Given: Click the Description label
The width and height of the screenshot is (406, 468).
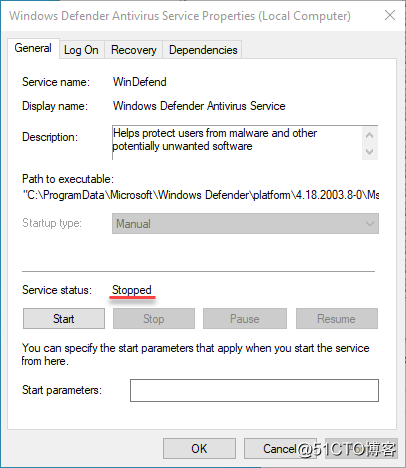Looking at the screenshot, I should pos(50,137).
